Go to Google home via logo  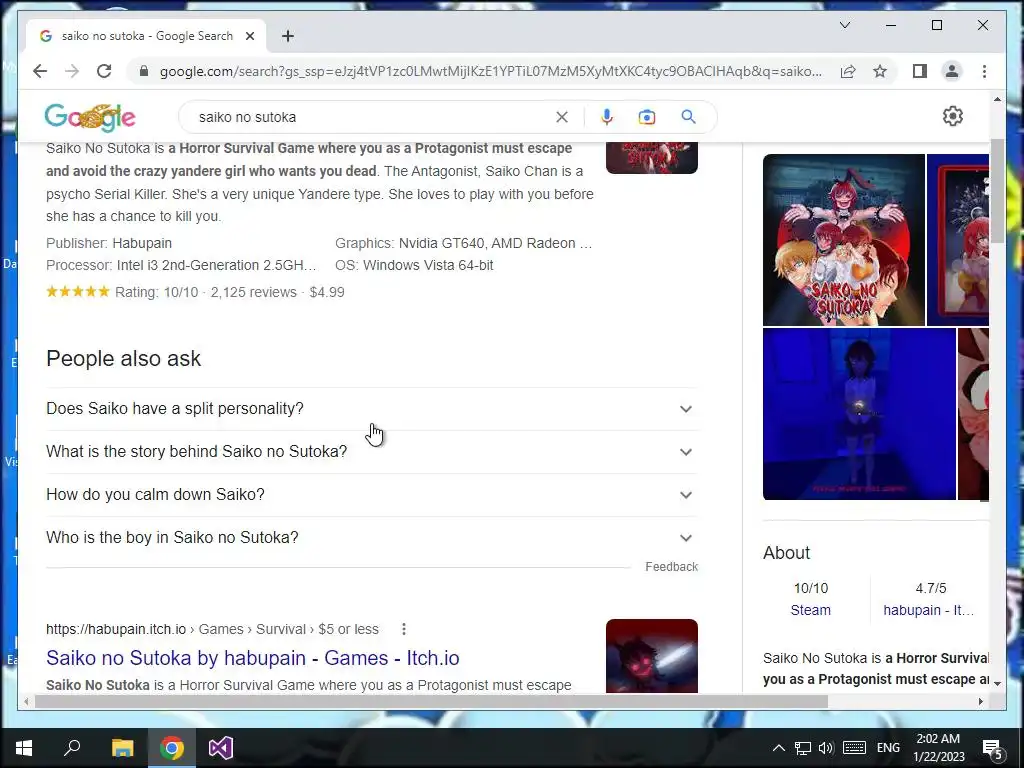pyautogui.click(x=90, y=117)
